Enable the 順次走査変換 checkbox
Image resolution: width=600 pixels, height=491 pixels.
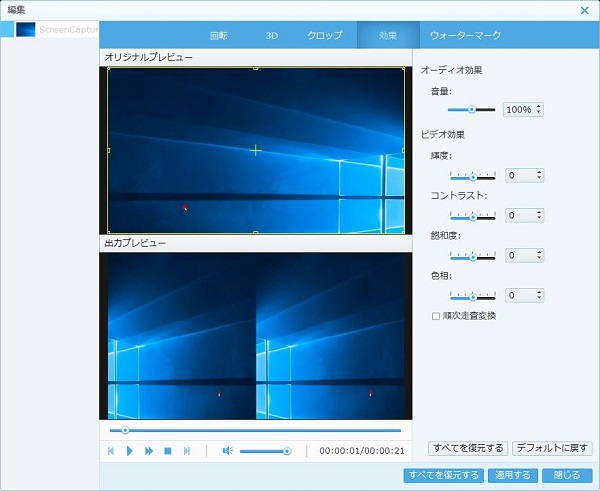click(435, 316)
